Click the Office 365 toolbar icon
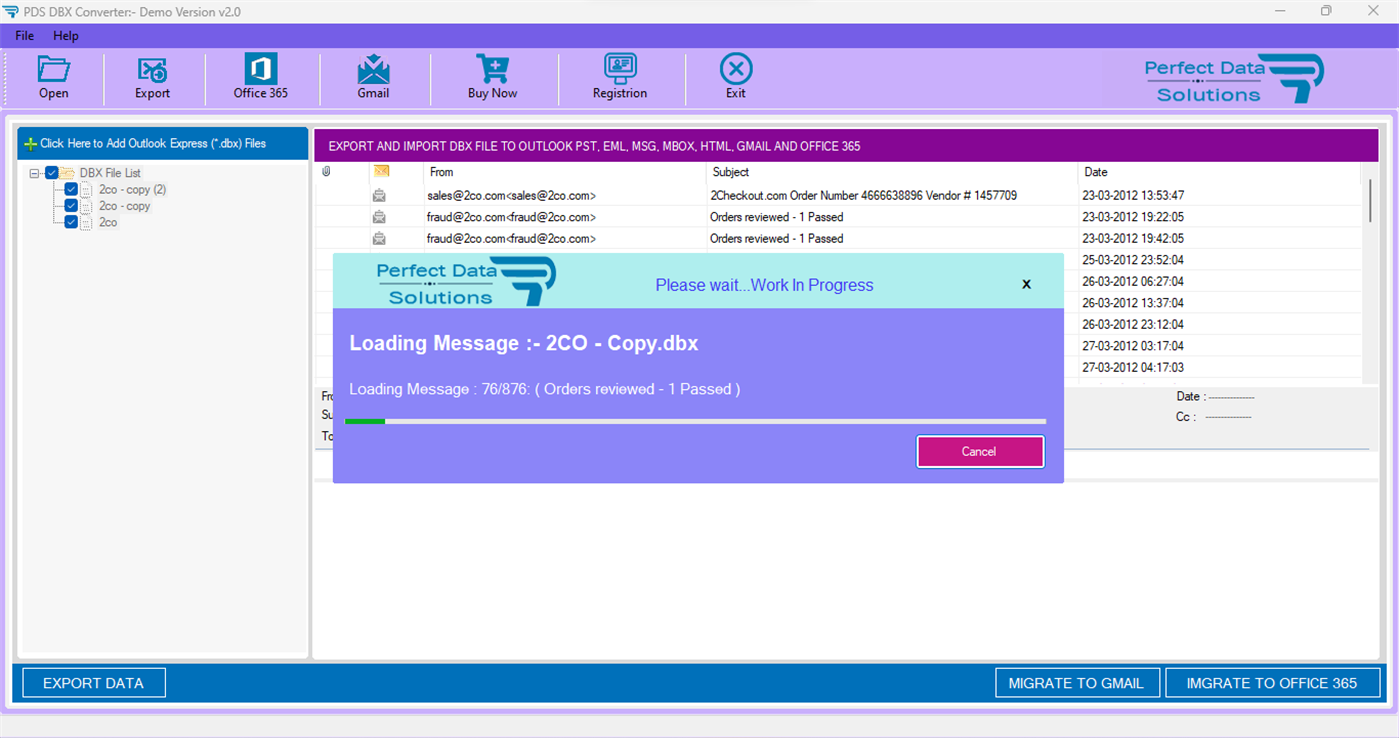The image size is (1399, 738). [x=259, y=76]
